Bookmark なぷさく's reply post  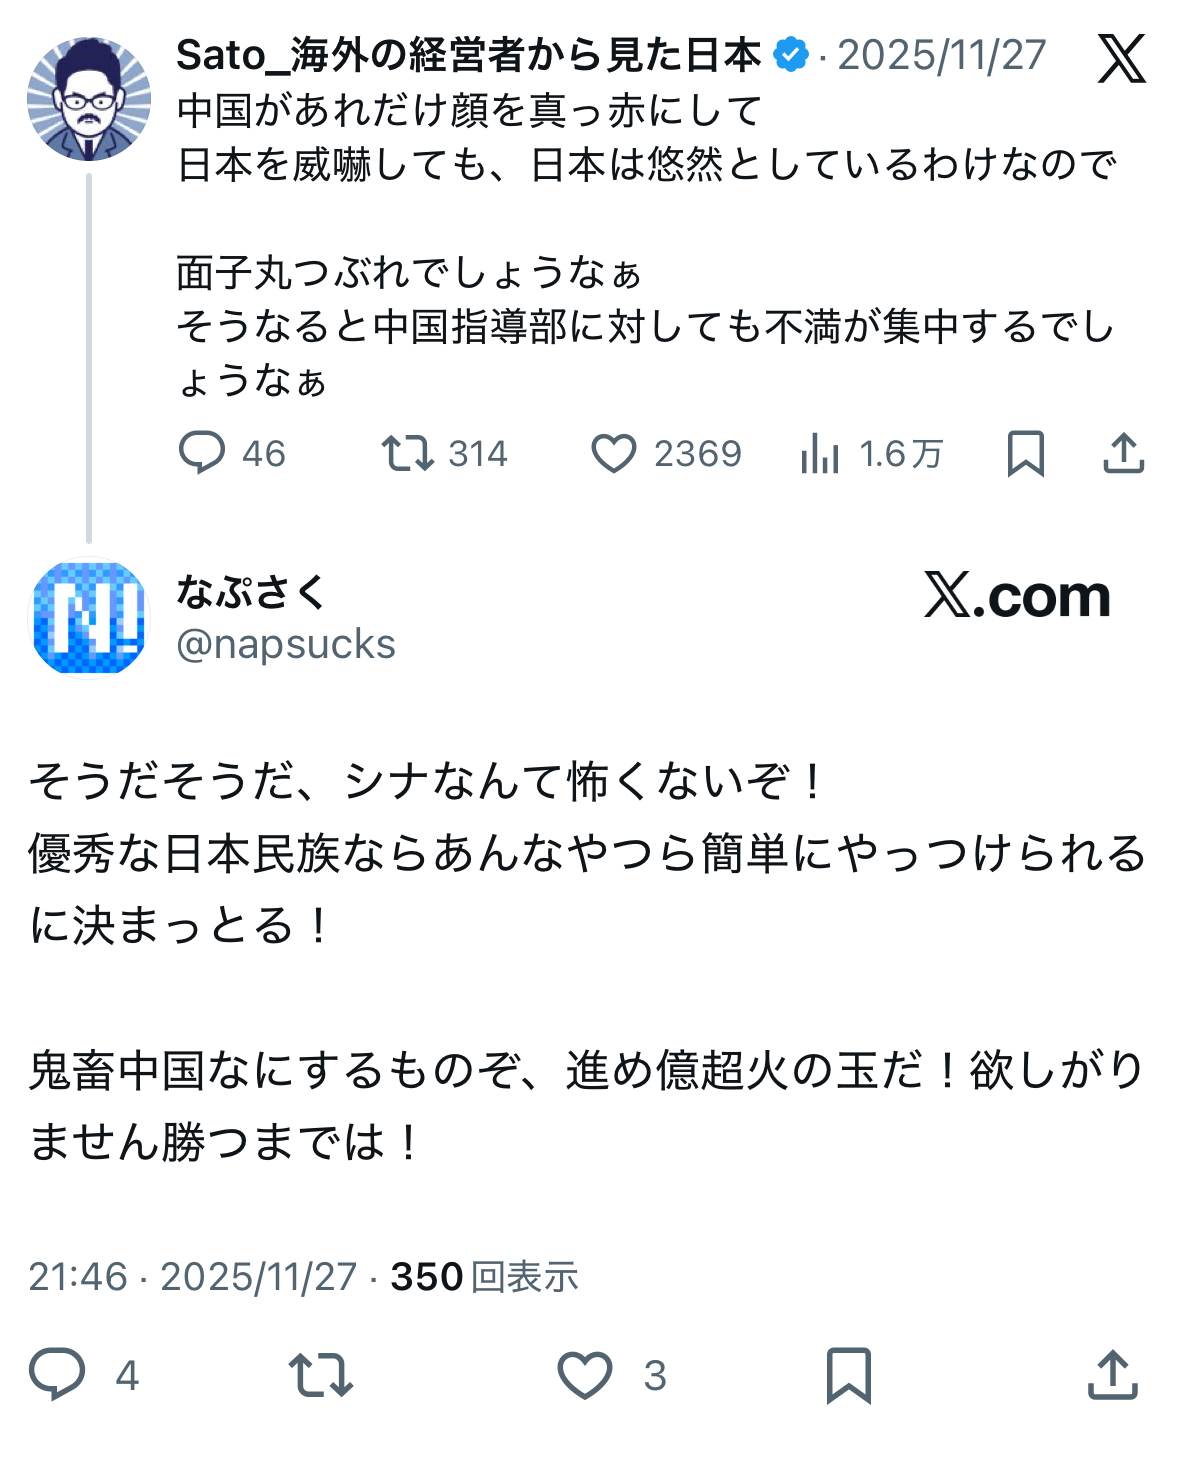point(849,1374)
